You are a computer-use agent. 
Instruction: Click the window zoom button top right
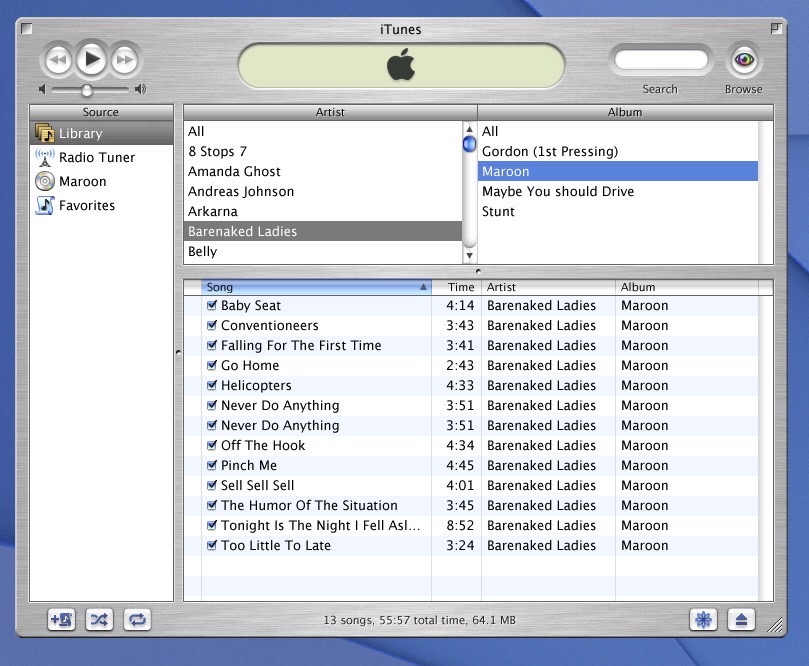[775, 28]
